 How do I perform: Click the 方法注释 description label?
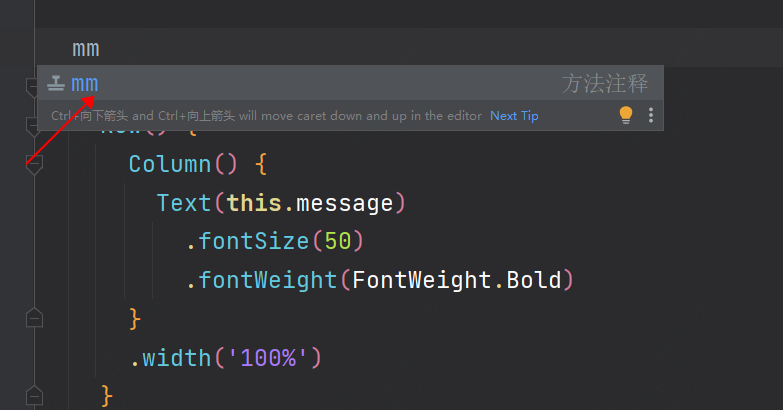point(604,84)
